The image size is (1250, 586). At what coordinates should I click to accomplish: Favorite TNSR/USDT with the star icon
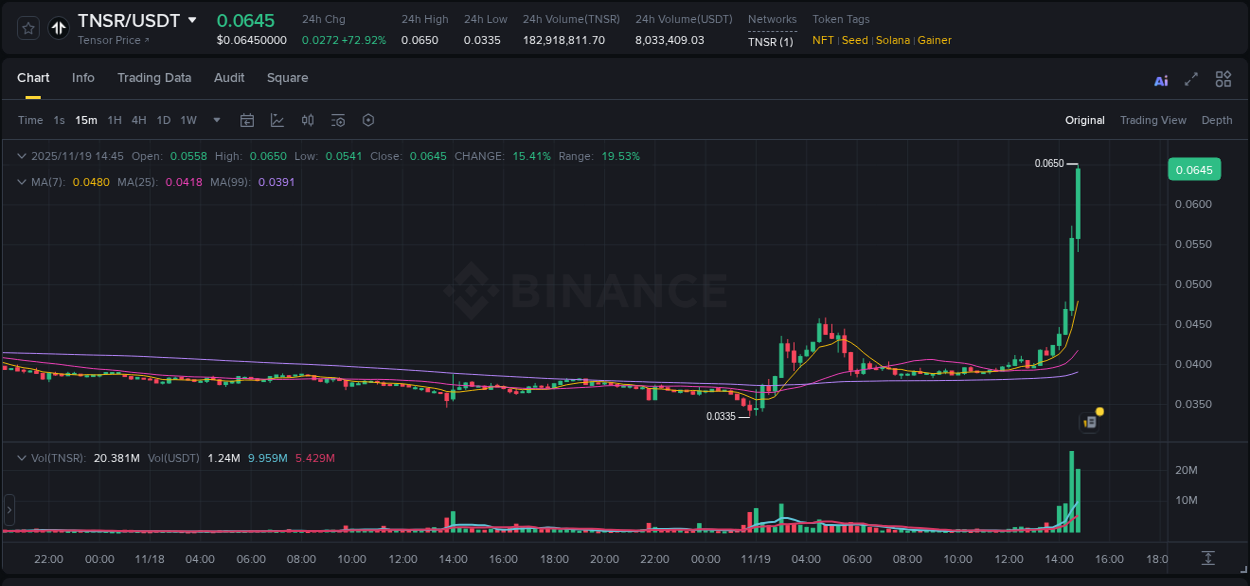(x=27, y=28)
